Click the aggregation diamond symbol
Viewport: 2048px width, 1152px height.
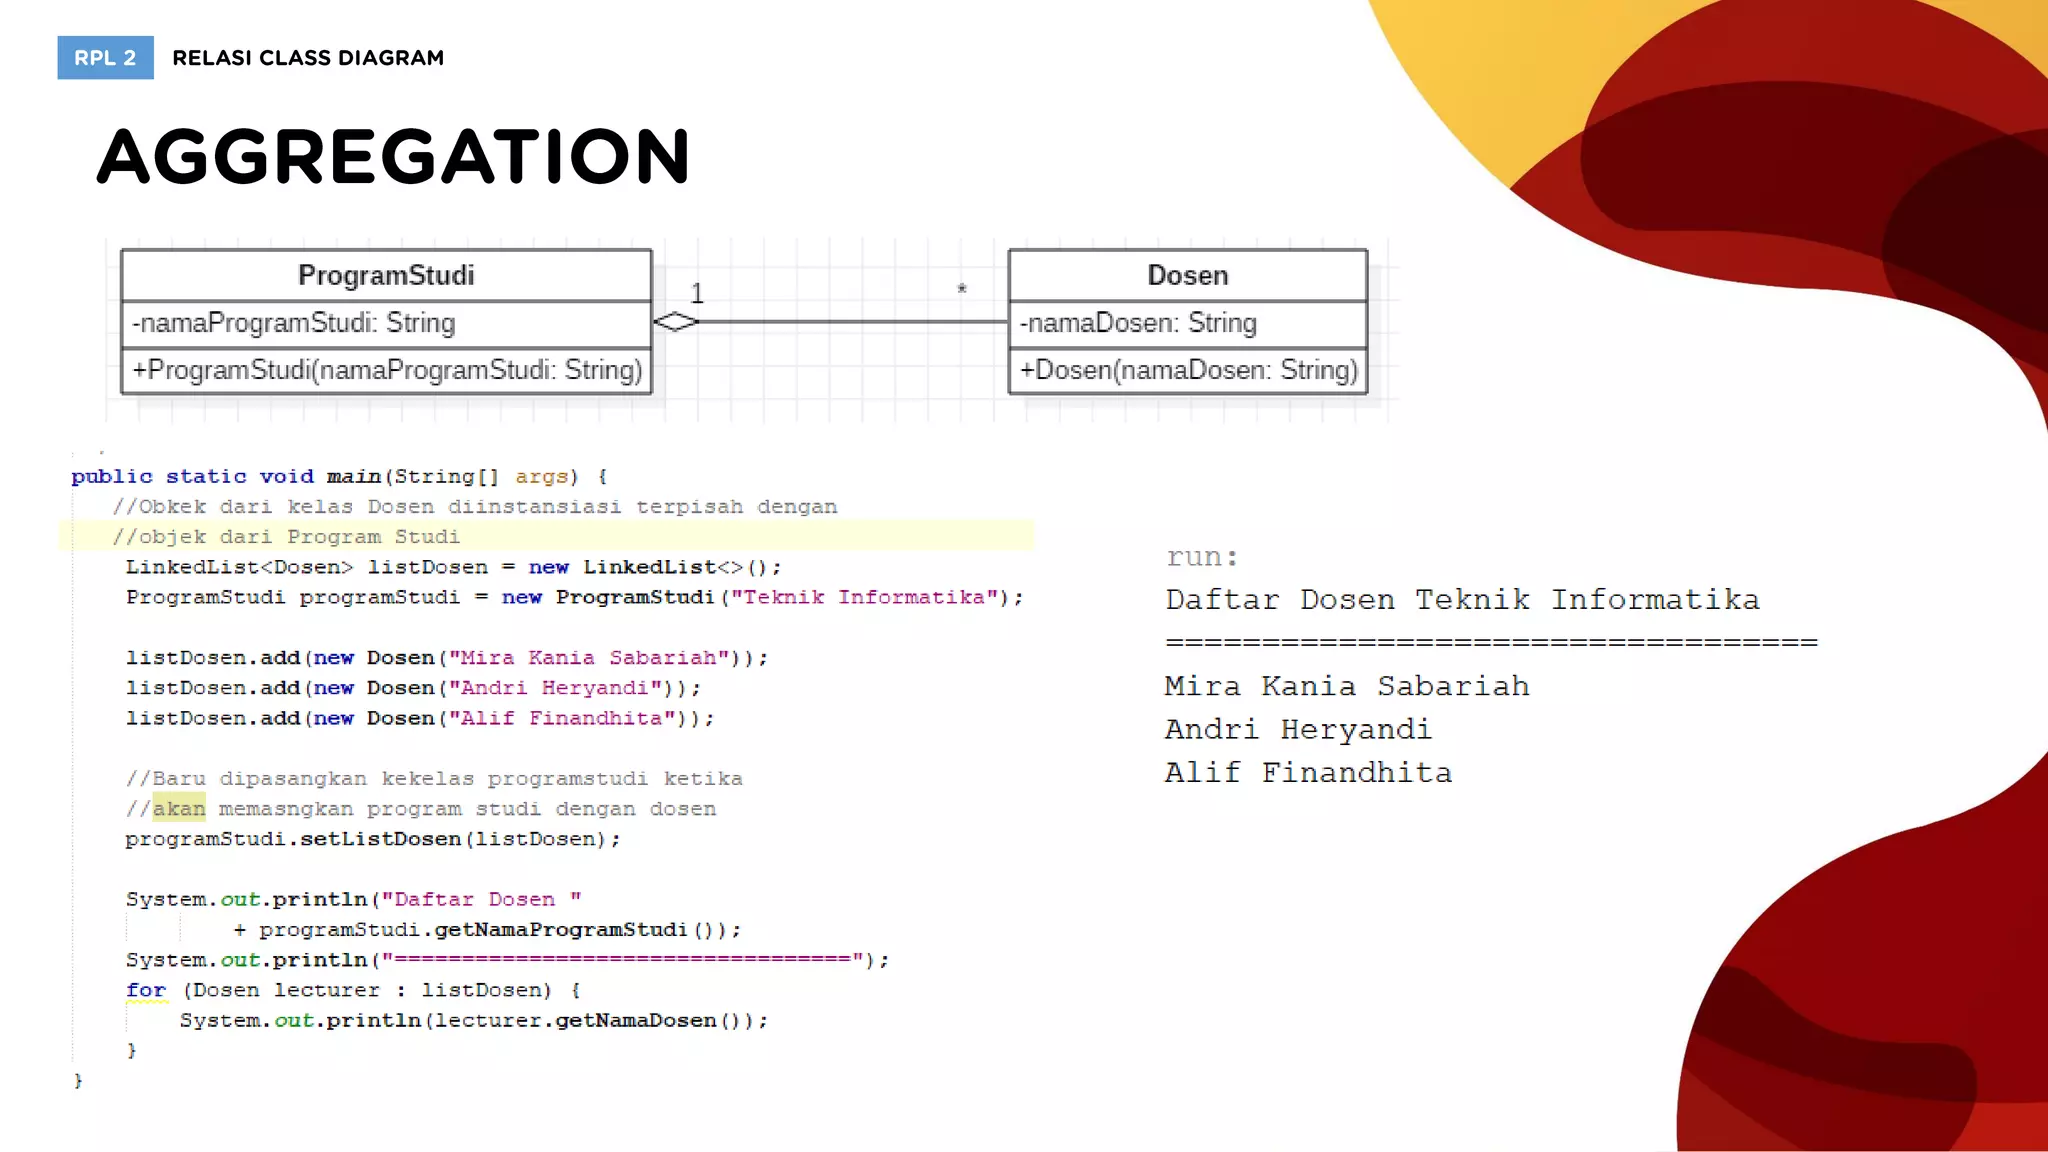pos(676,322)
